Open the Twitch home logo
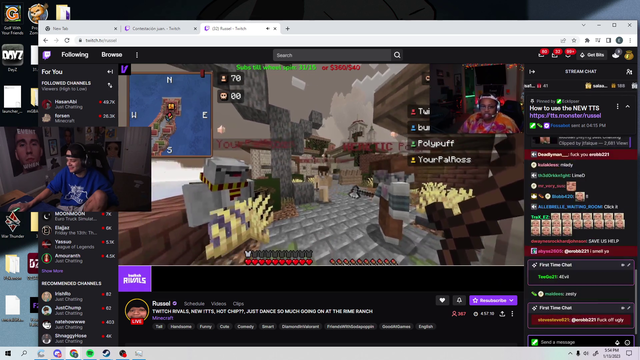The height and width of the screenshot is (360, 640). pos(47,55)
